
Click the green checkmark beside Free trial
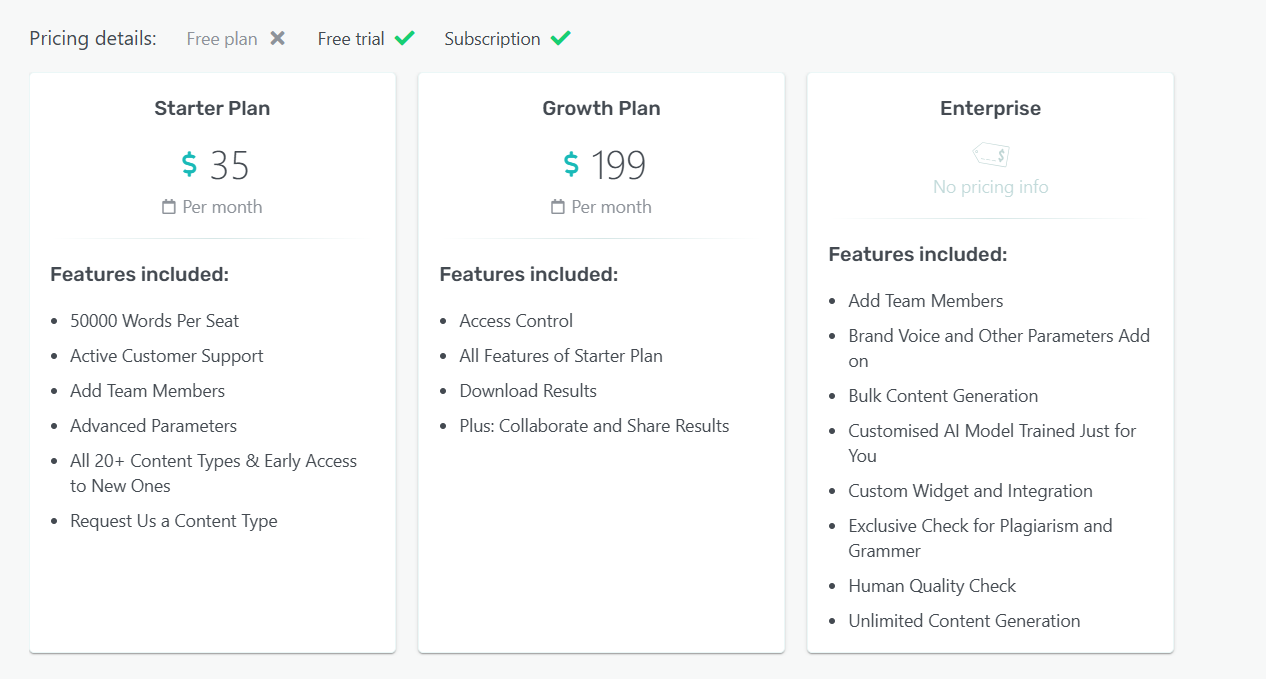(x=404, y=38)
